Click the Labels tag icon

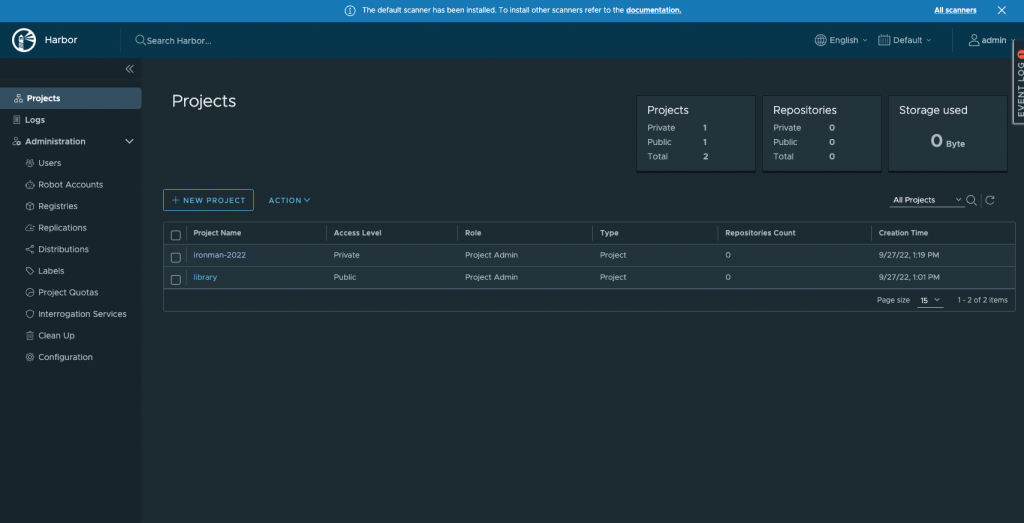29,271
